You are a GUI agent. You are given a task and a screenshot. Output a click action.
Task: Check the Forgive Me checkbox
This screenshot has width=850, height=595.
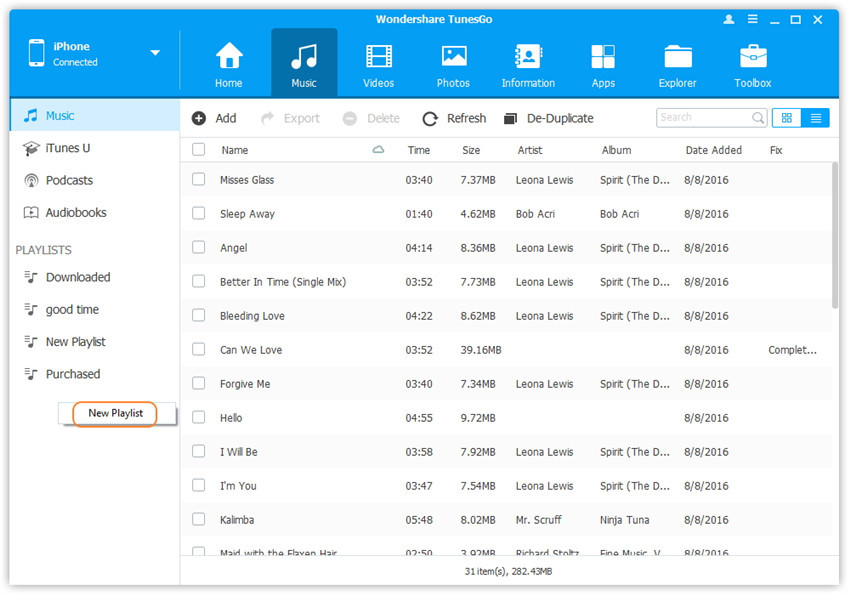point(199,384)
